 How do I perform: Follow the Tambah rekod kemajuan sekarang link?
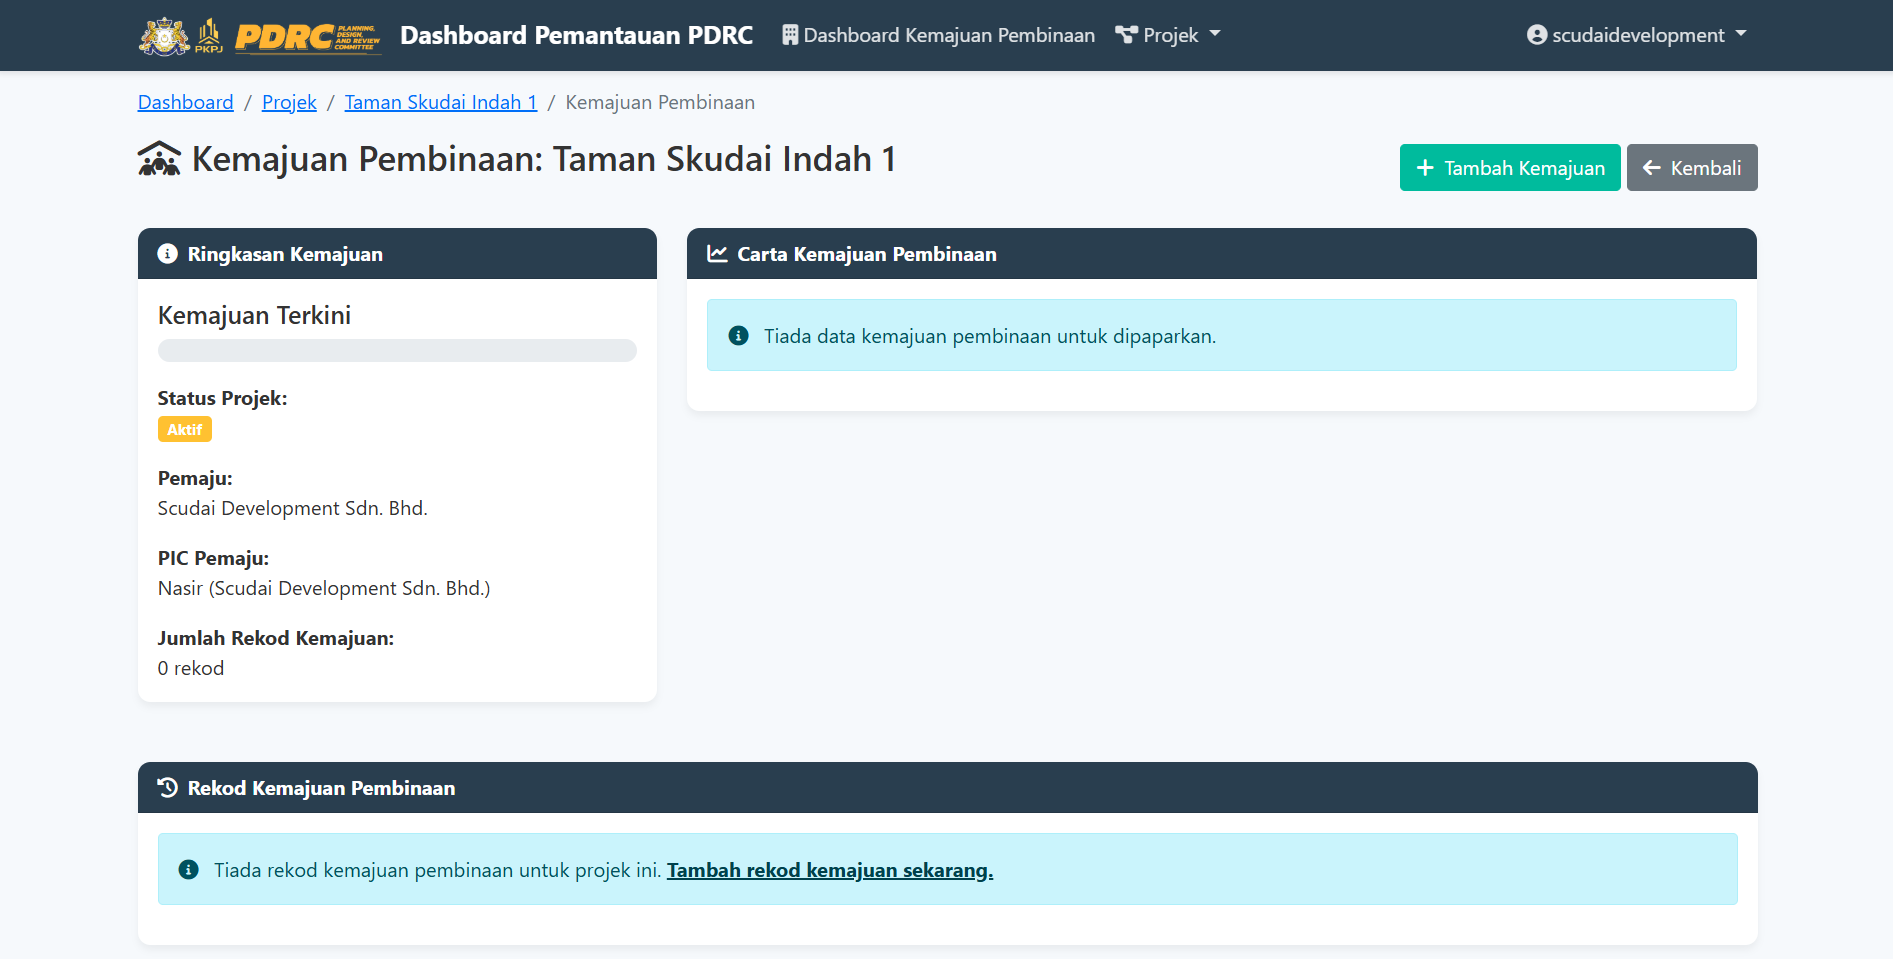(829, 870)
